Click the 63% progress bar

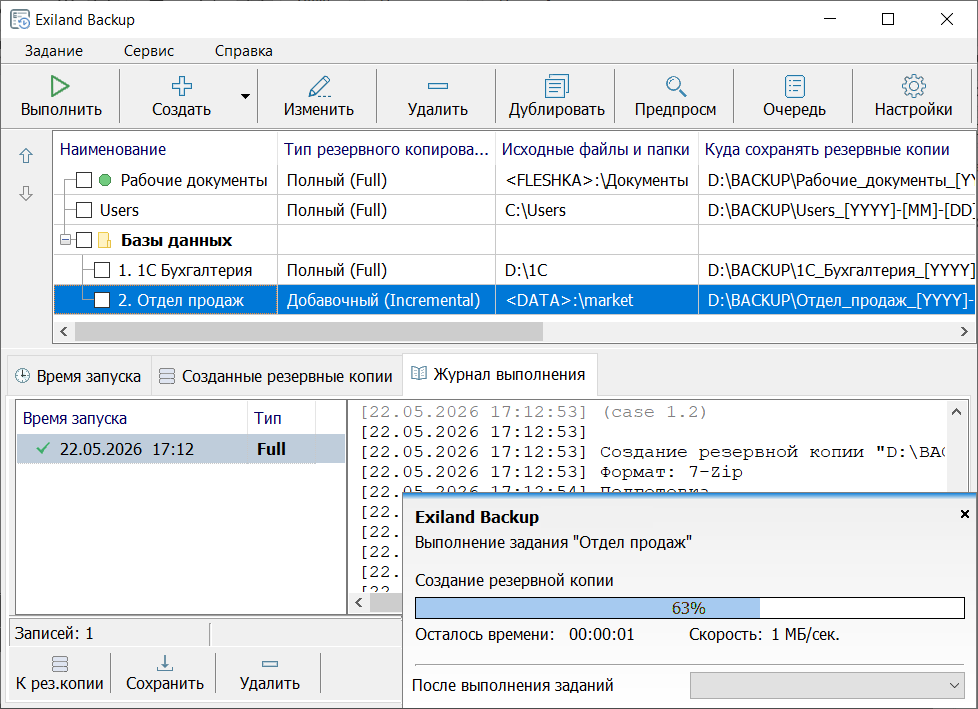click(690, 608)
